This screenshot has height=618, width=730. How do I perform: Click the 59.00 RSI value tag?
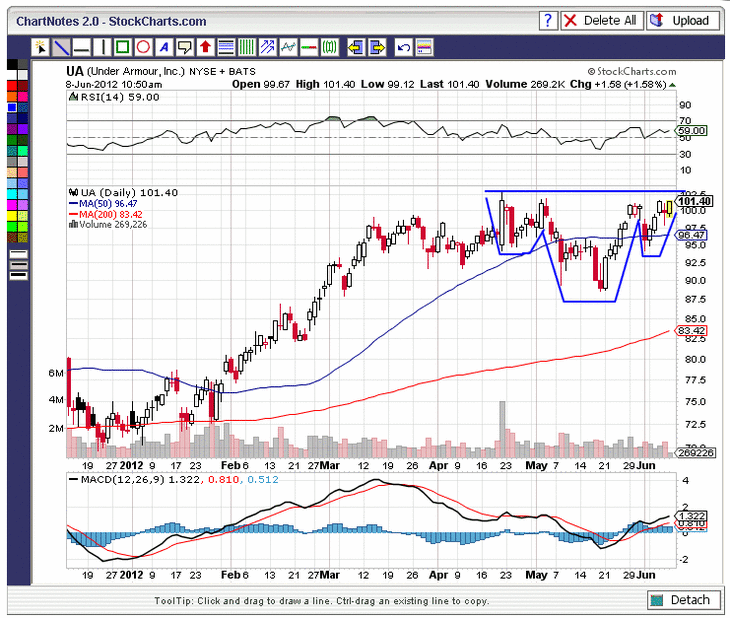point(692,130)
